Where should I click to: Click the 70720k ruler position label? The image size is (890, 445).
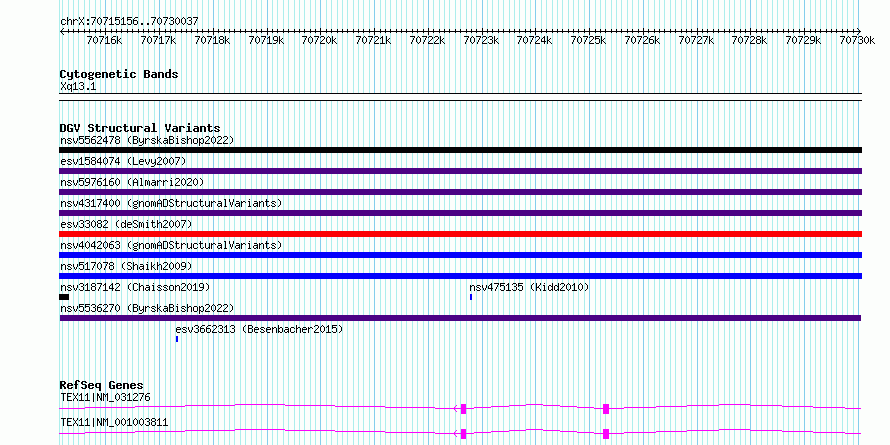pos(319,40)
